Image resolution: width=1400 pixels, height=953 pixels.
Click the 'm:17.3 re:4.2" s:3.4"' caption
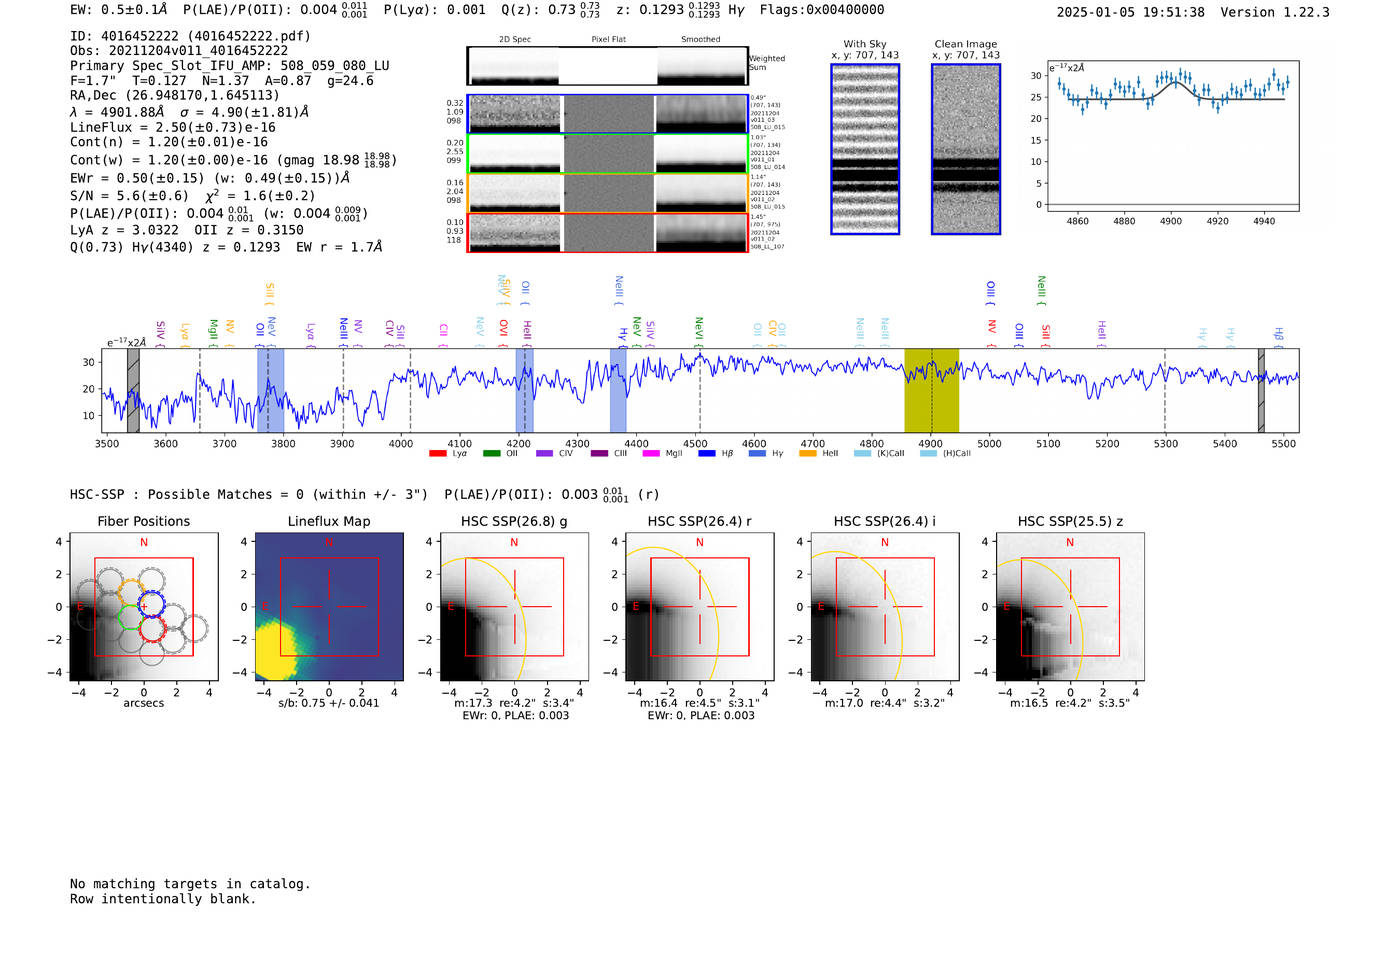click(x=514, y=703)
